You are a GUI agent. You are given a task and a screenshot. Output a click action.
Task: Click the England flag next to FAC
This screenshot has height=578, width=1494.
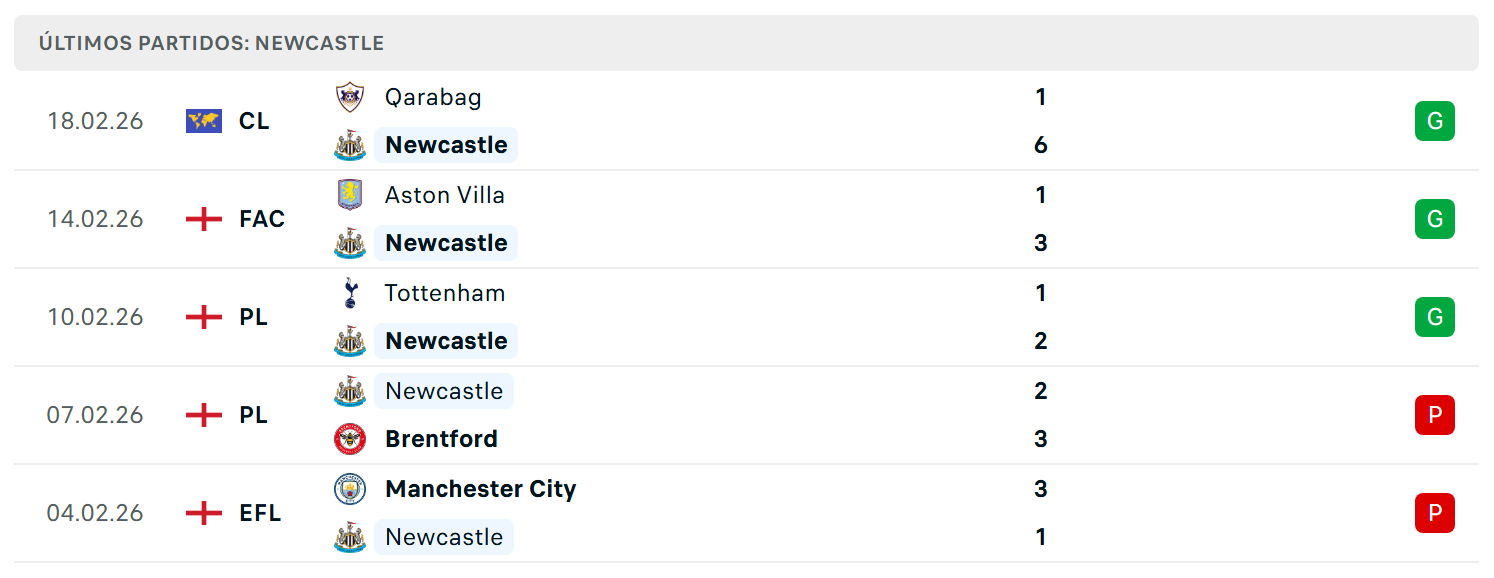pos(204,219)
